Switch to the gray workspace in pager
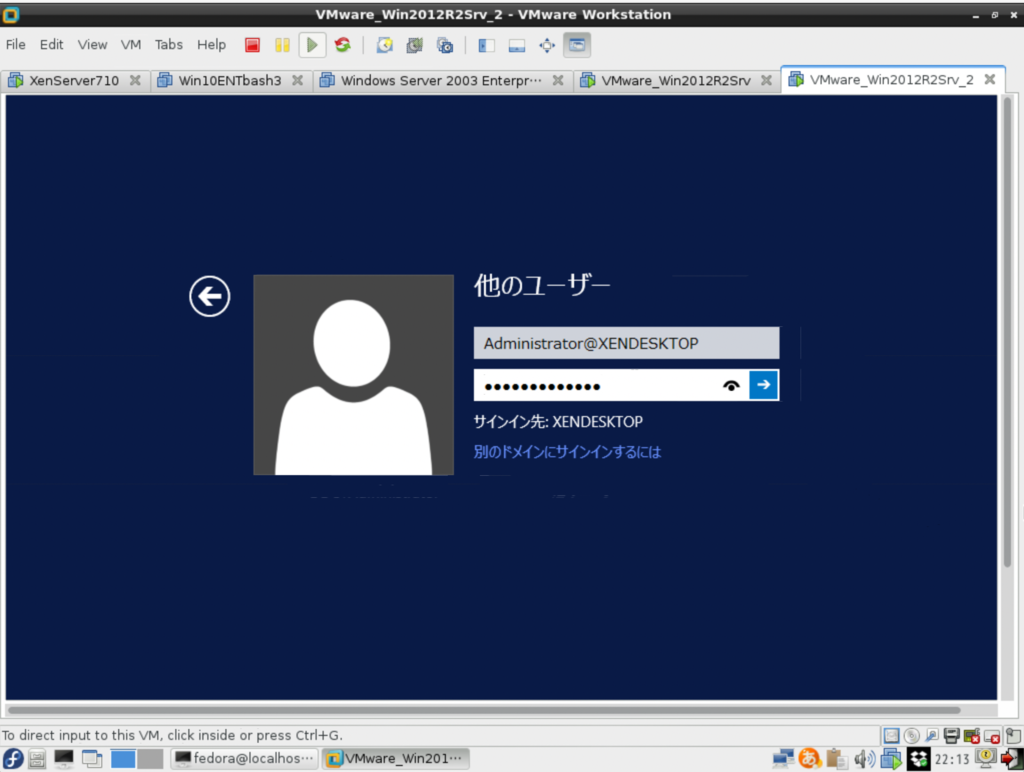Screen dimensions: 1024x772 click(150, 758)
